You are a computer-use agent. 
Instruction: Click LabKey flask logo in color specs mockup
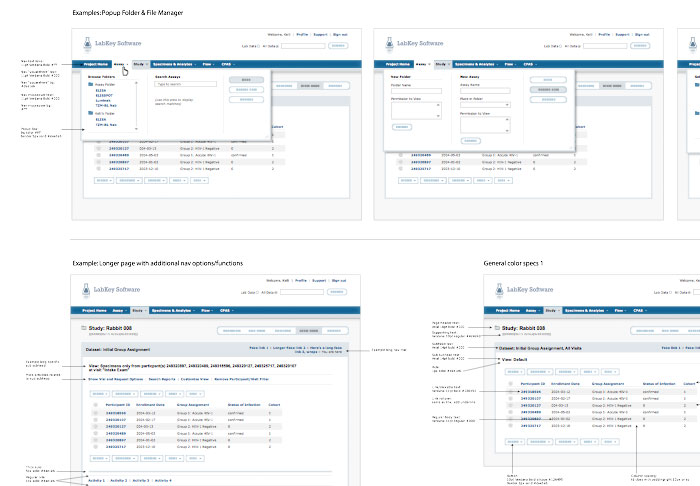coord(499,290)
